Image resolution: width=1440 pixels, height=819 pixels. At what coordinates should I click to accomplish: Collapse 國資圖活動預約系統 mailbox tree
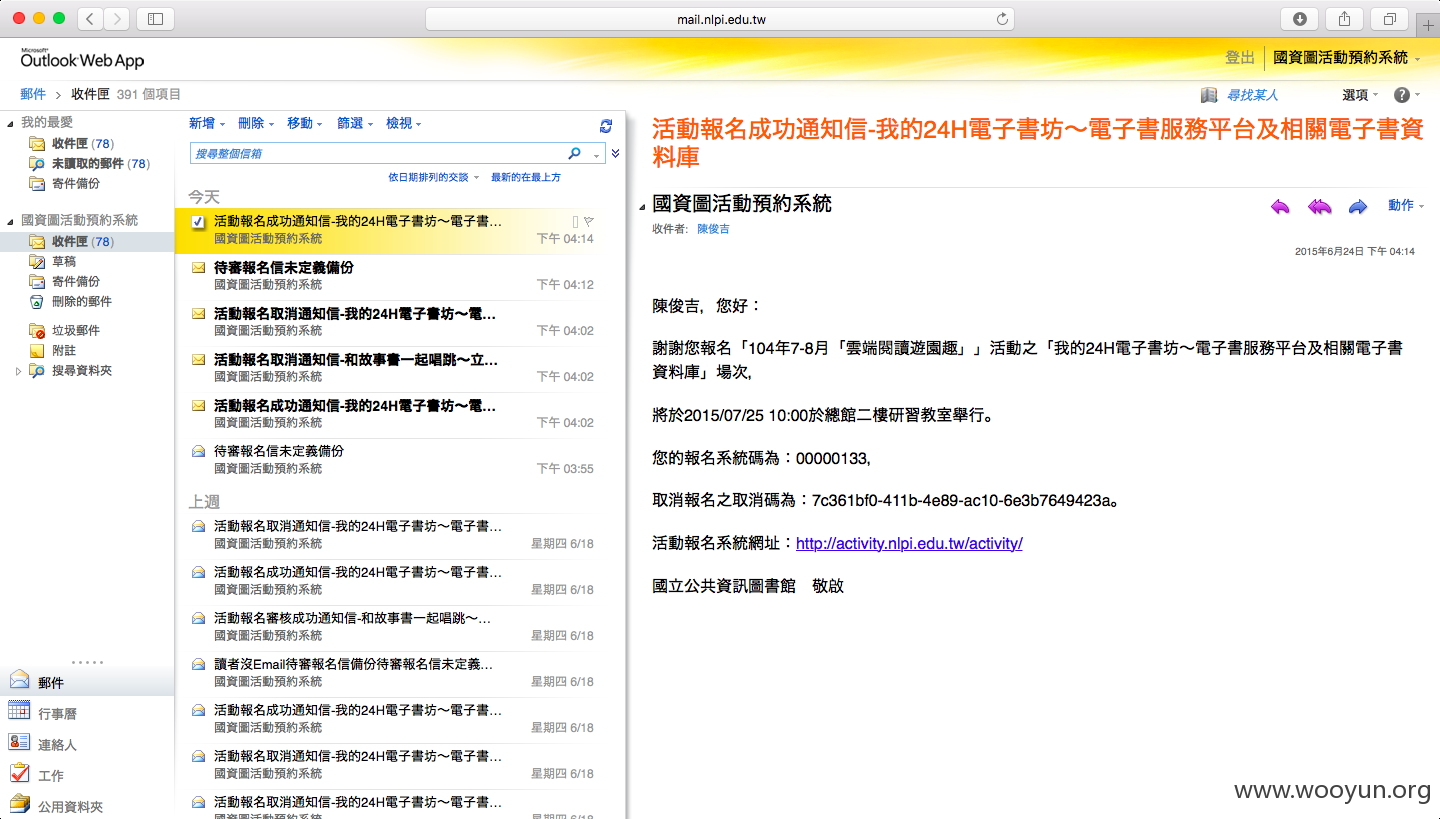pos(11,221)
